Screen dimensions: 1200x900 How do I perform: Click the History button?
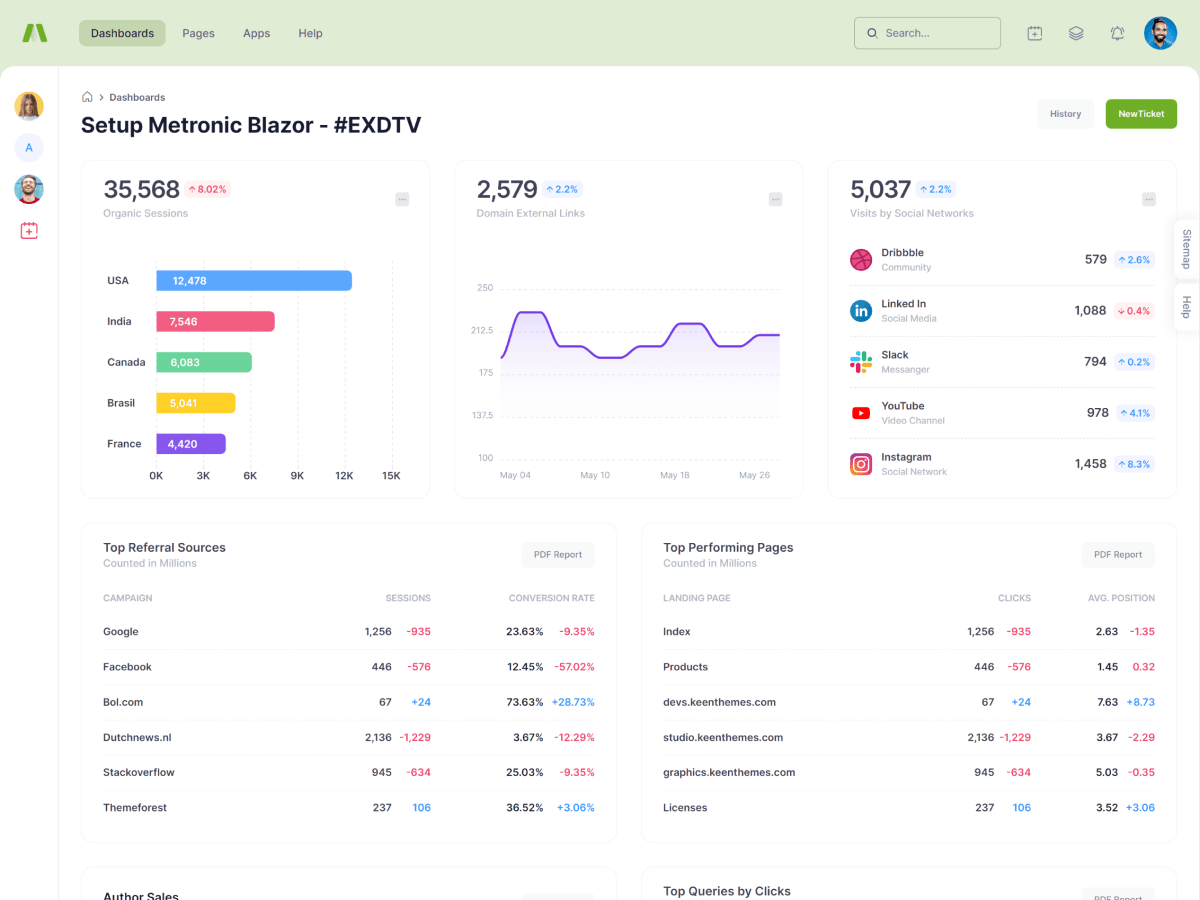coord(1065,114)
